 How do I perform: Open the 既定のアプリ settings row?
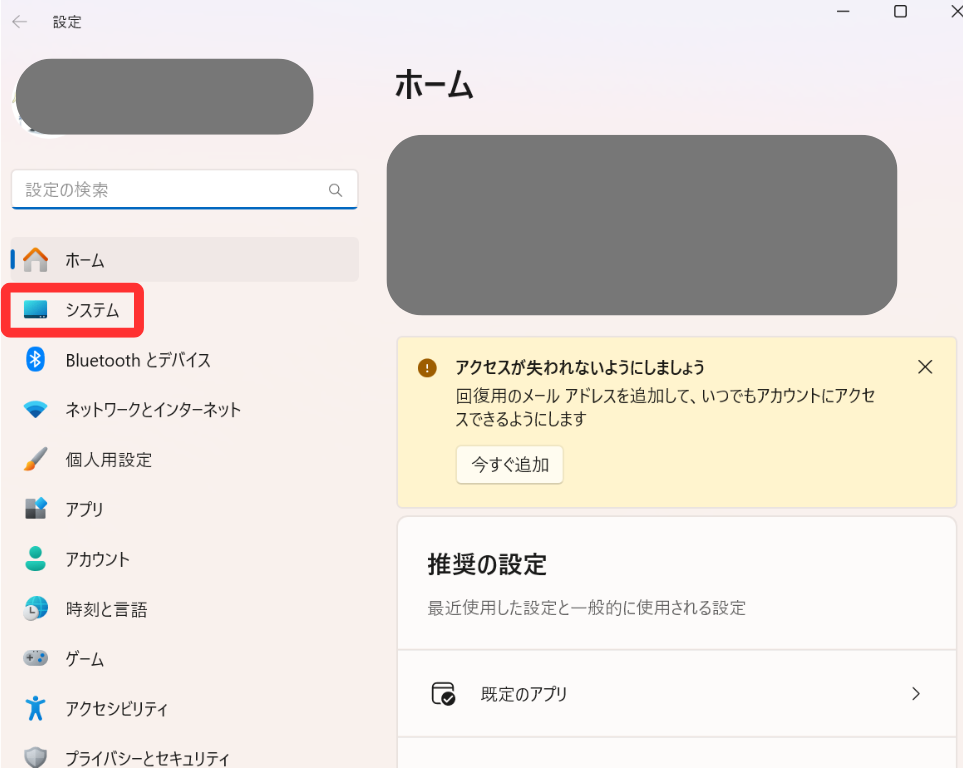[677, 694]
